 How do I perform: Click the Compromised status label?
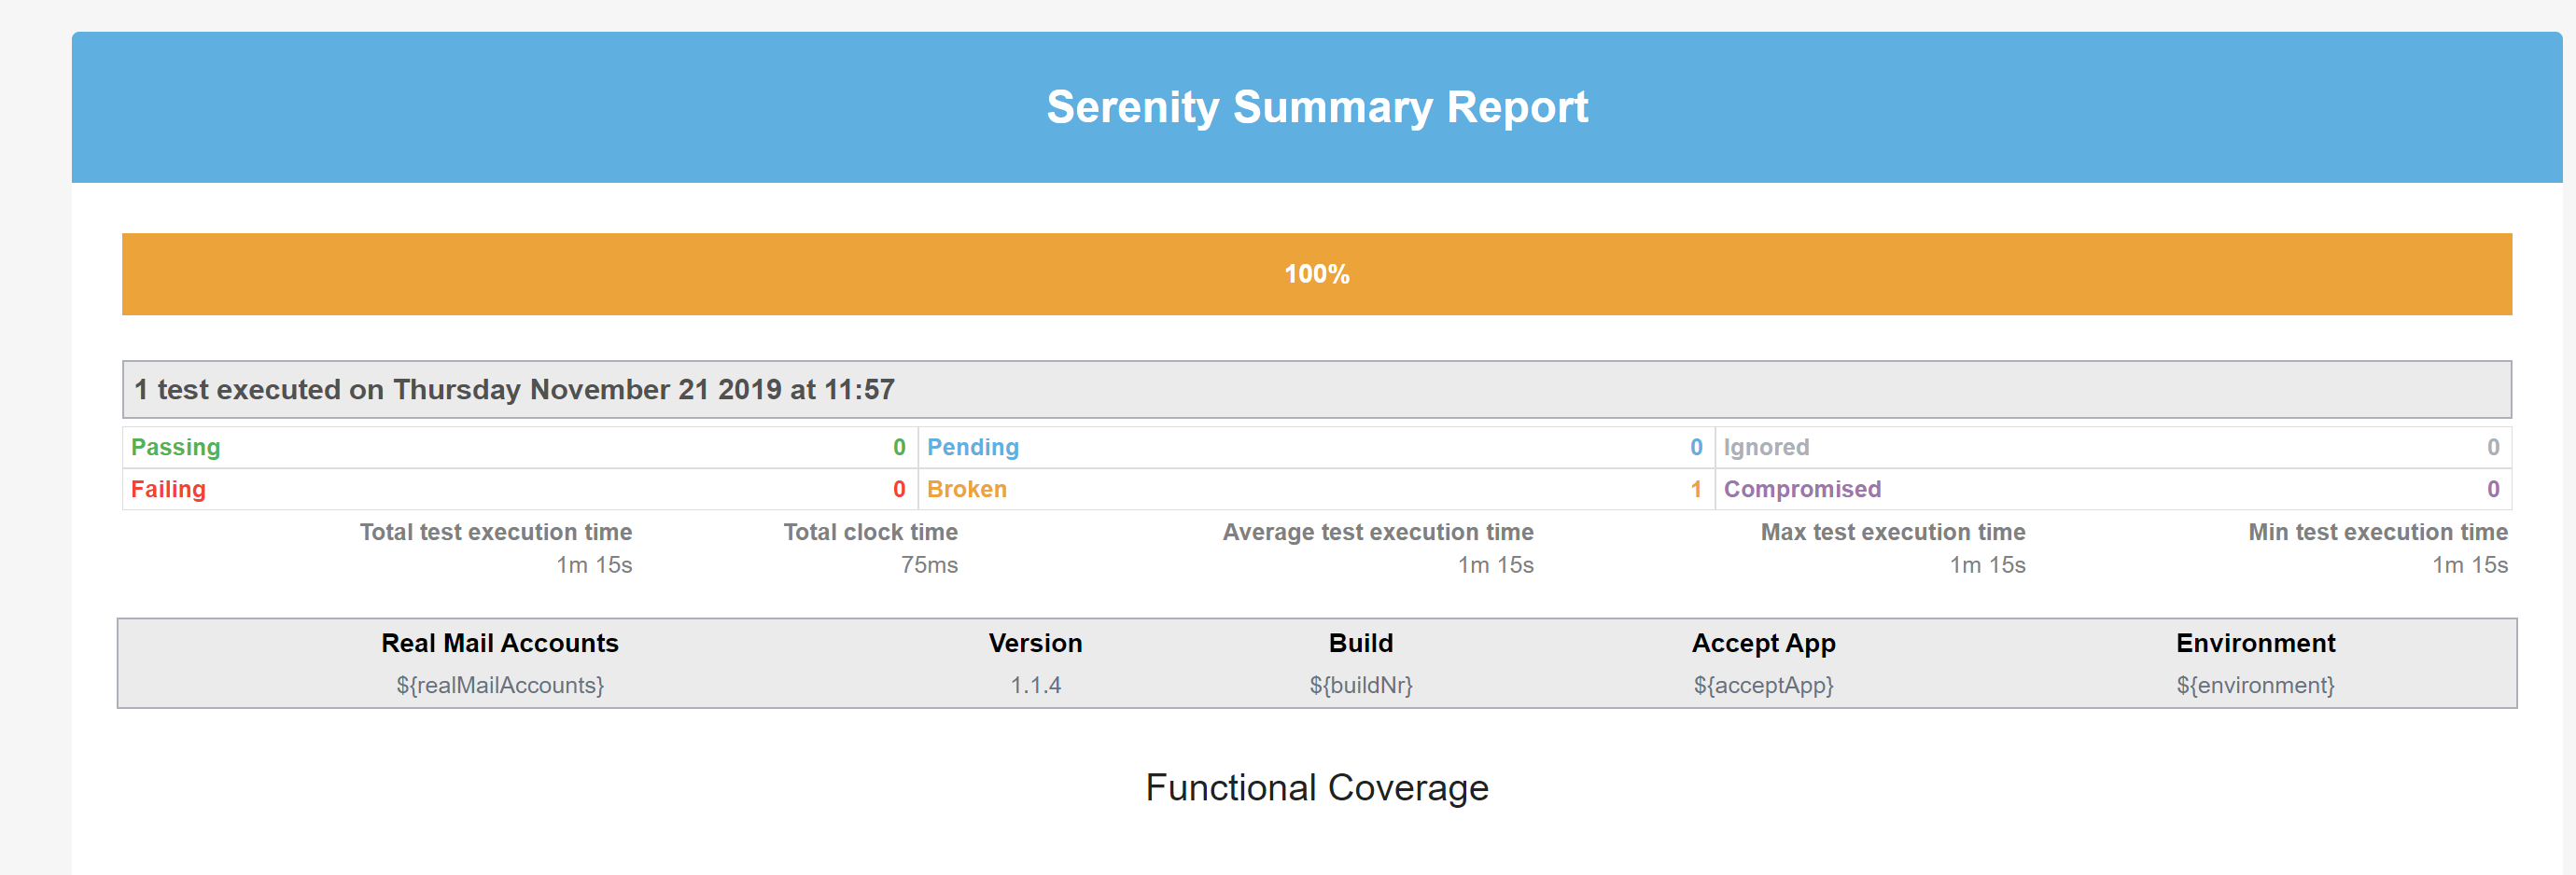[1802, 489]
